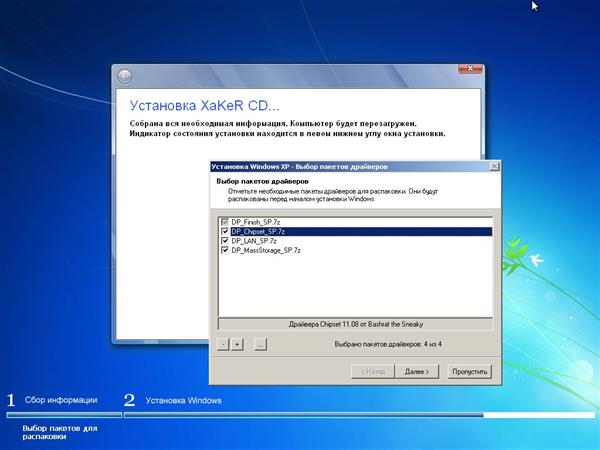This screenshot has height=450, width=600.
Task: Click the 'Выбрано пакетов драйверов: 4 из 4' text
Action: (x=388, y=344)
